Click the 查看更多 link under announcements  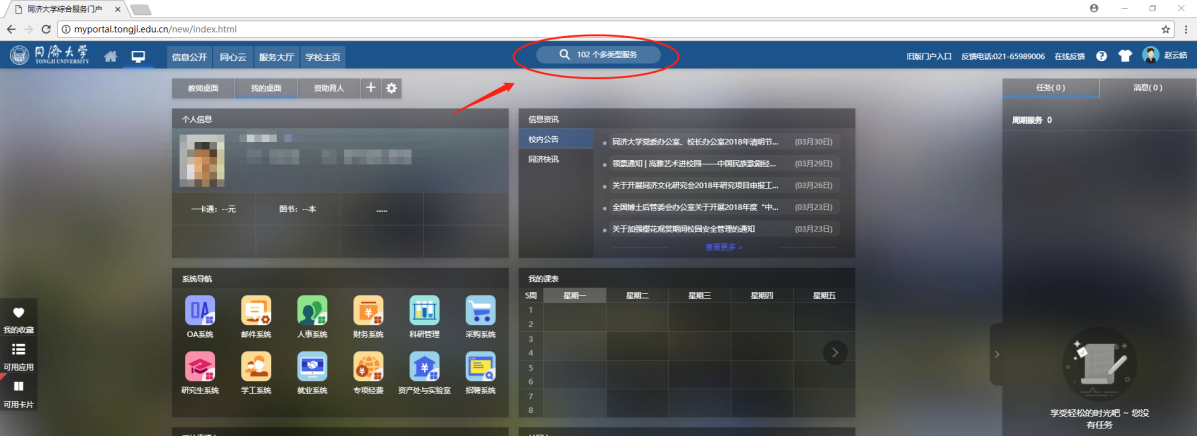724,246
